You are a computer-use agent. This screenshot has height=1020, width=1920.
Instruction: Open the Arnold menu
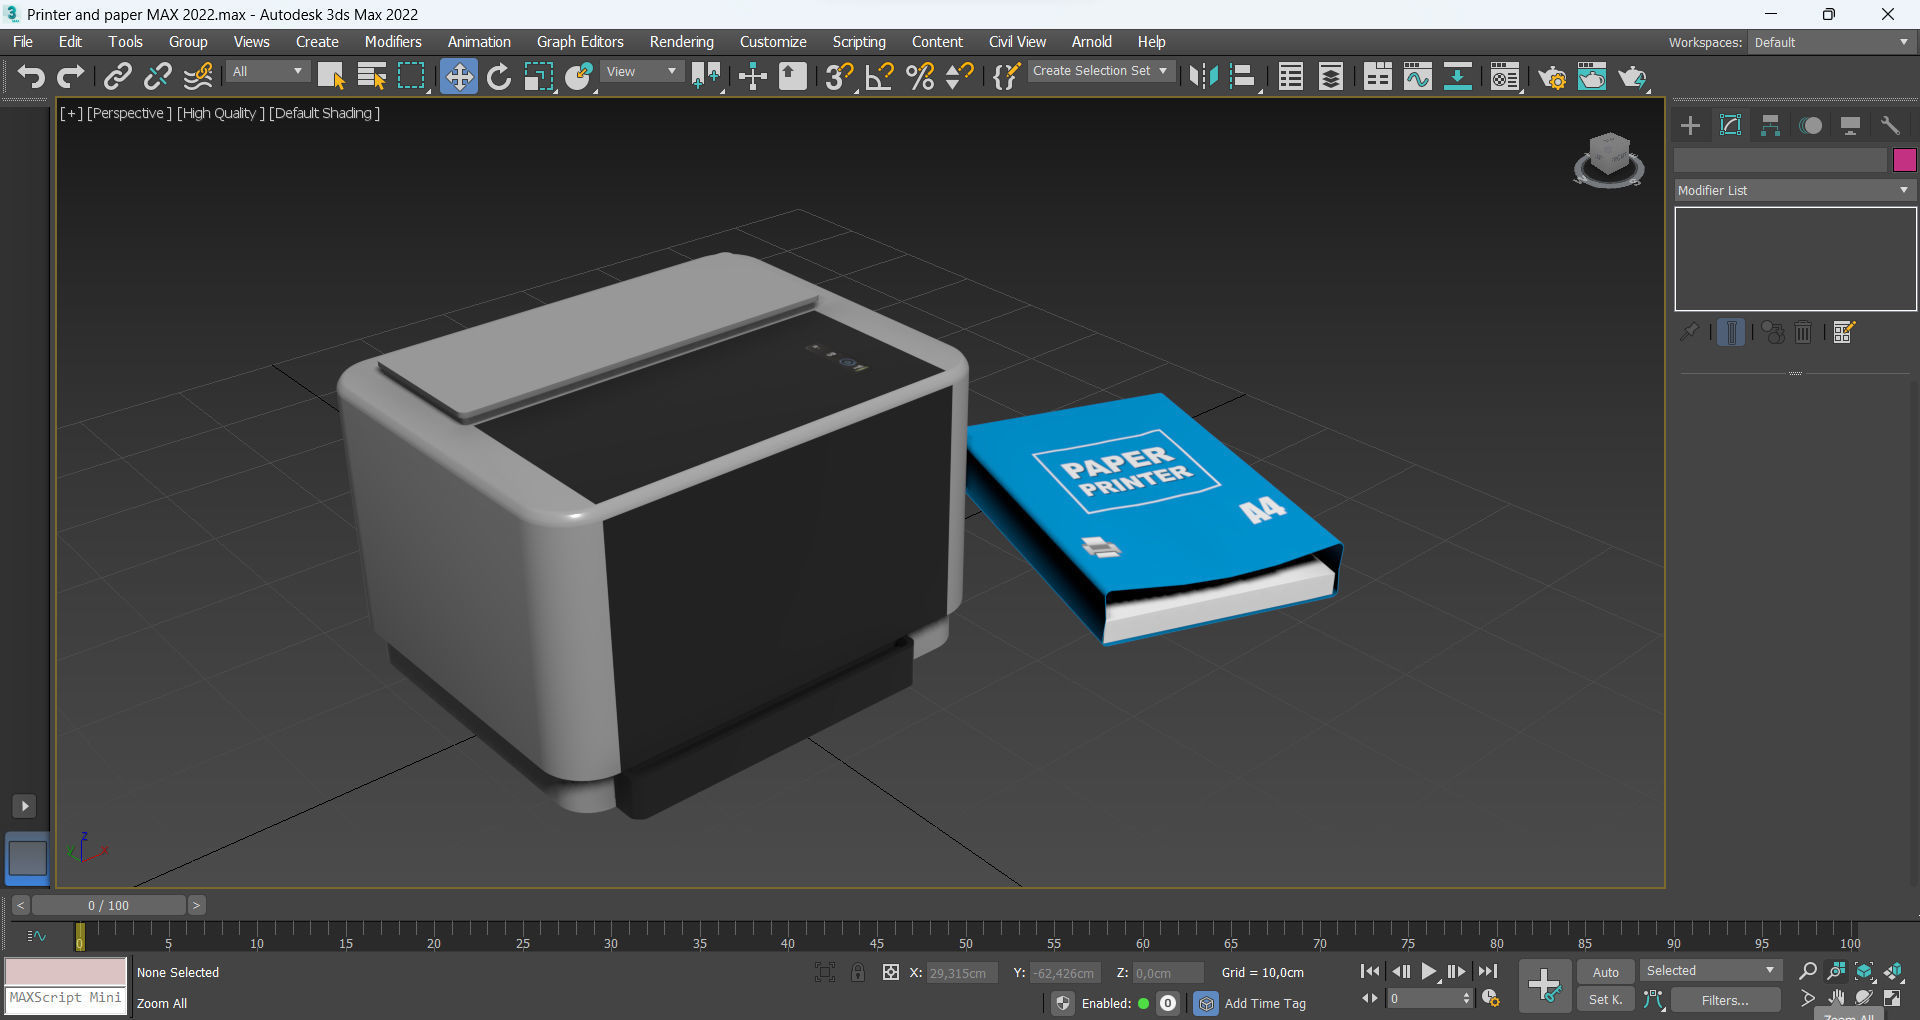coord(1091,41)
